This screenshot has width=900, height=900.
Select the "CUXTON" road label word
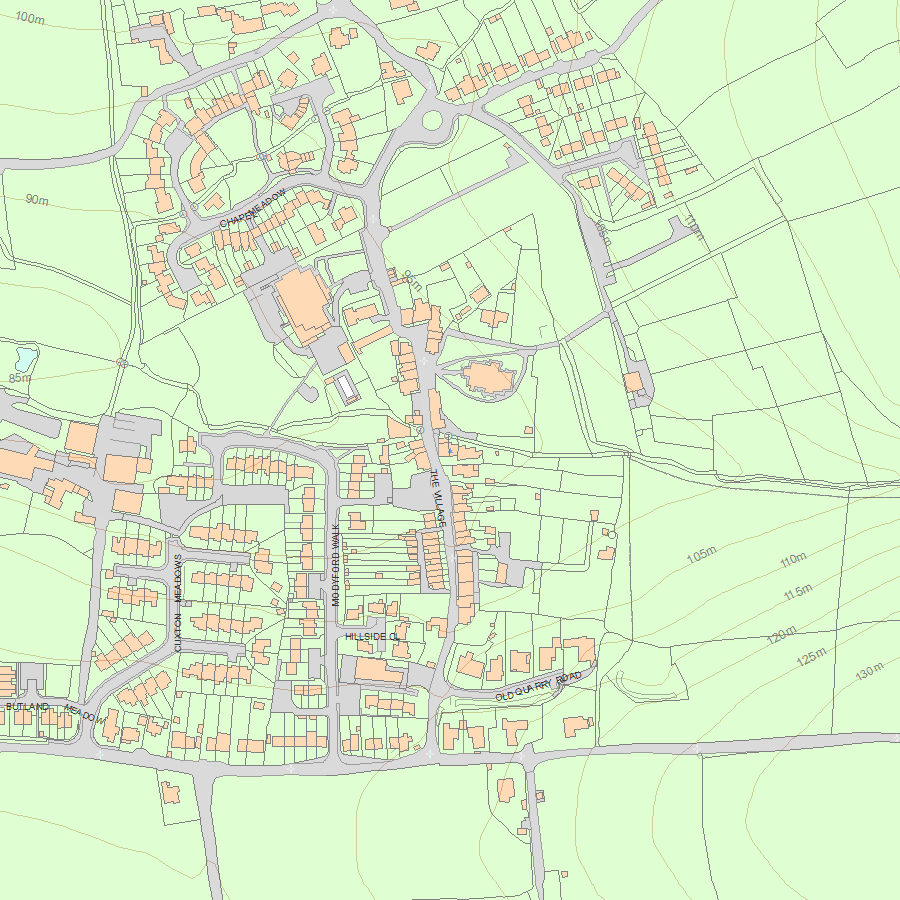pos(177,632)
